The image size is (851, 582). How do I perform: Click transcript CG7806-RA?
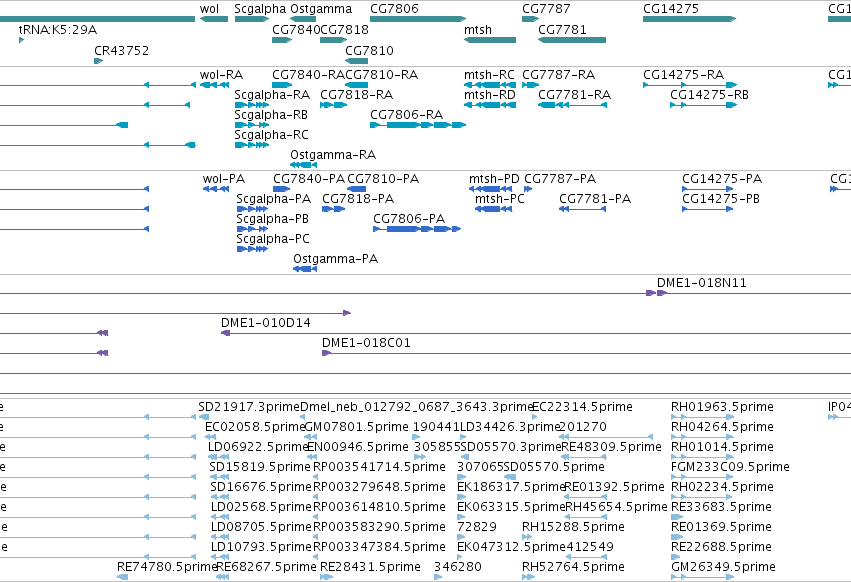point(418,125)
